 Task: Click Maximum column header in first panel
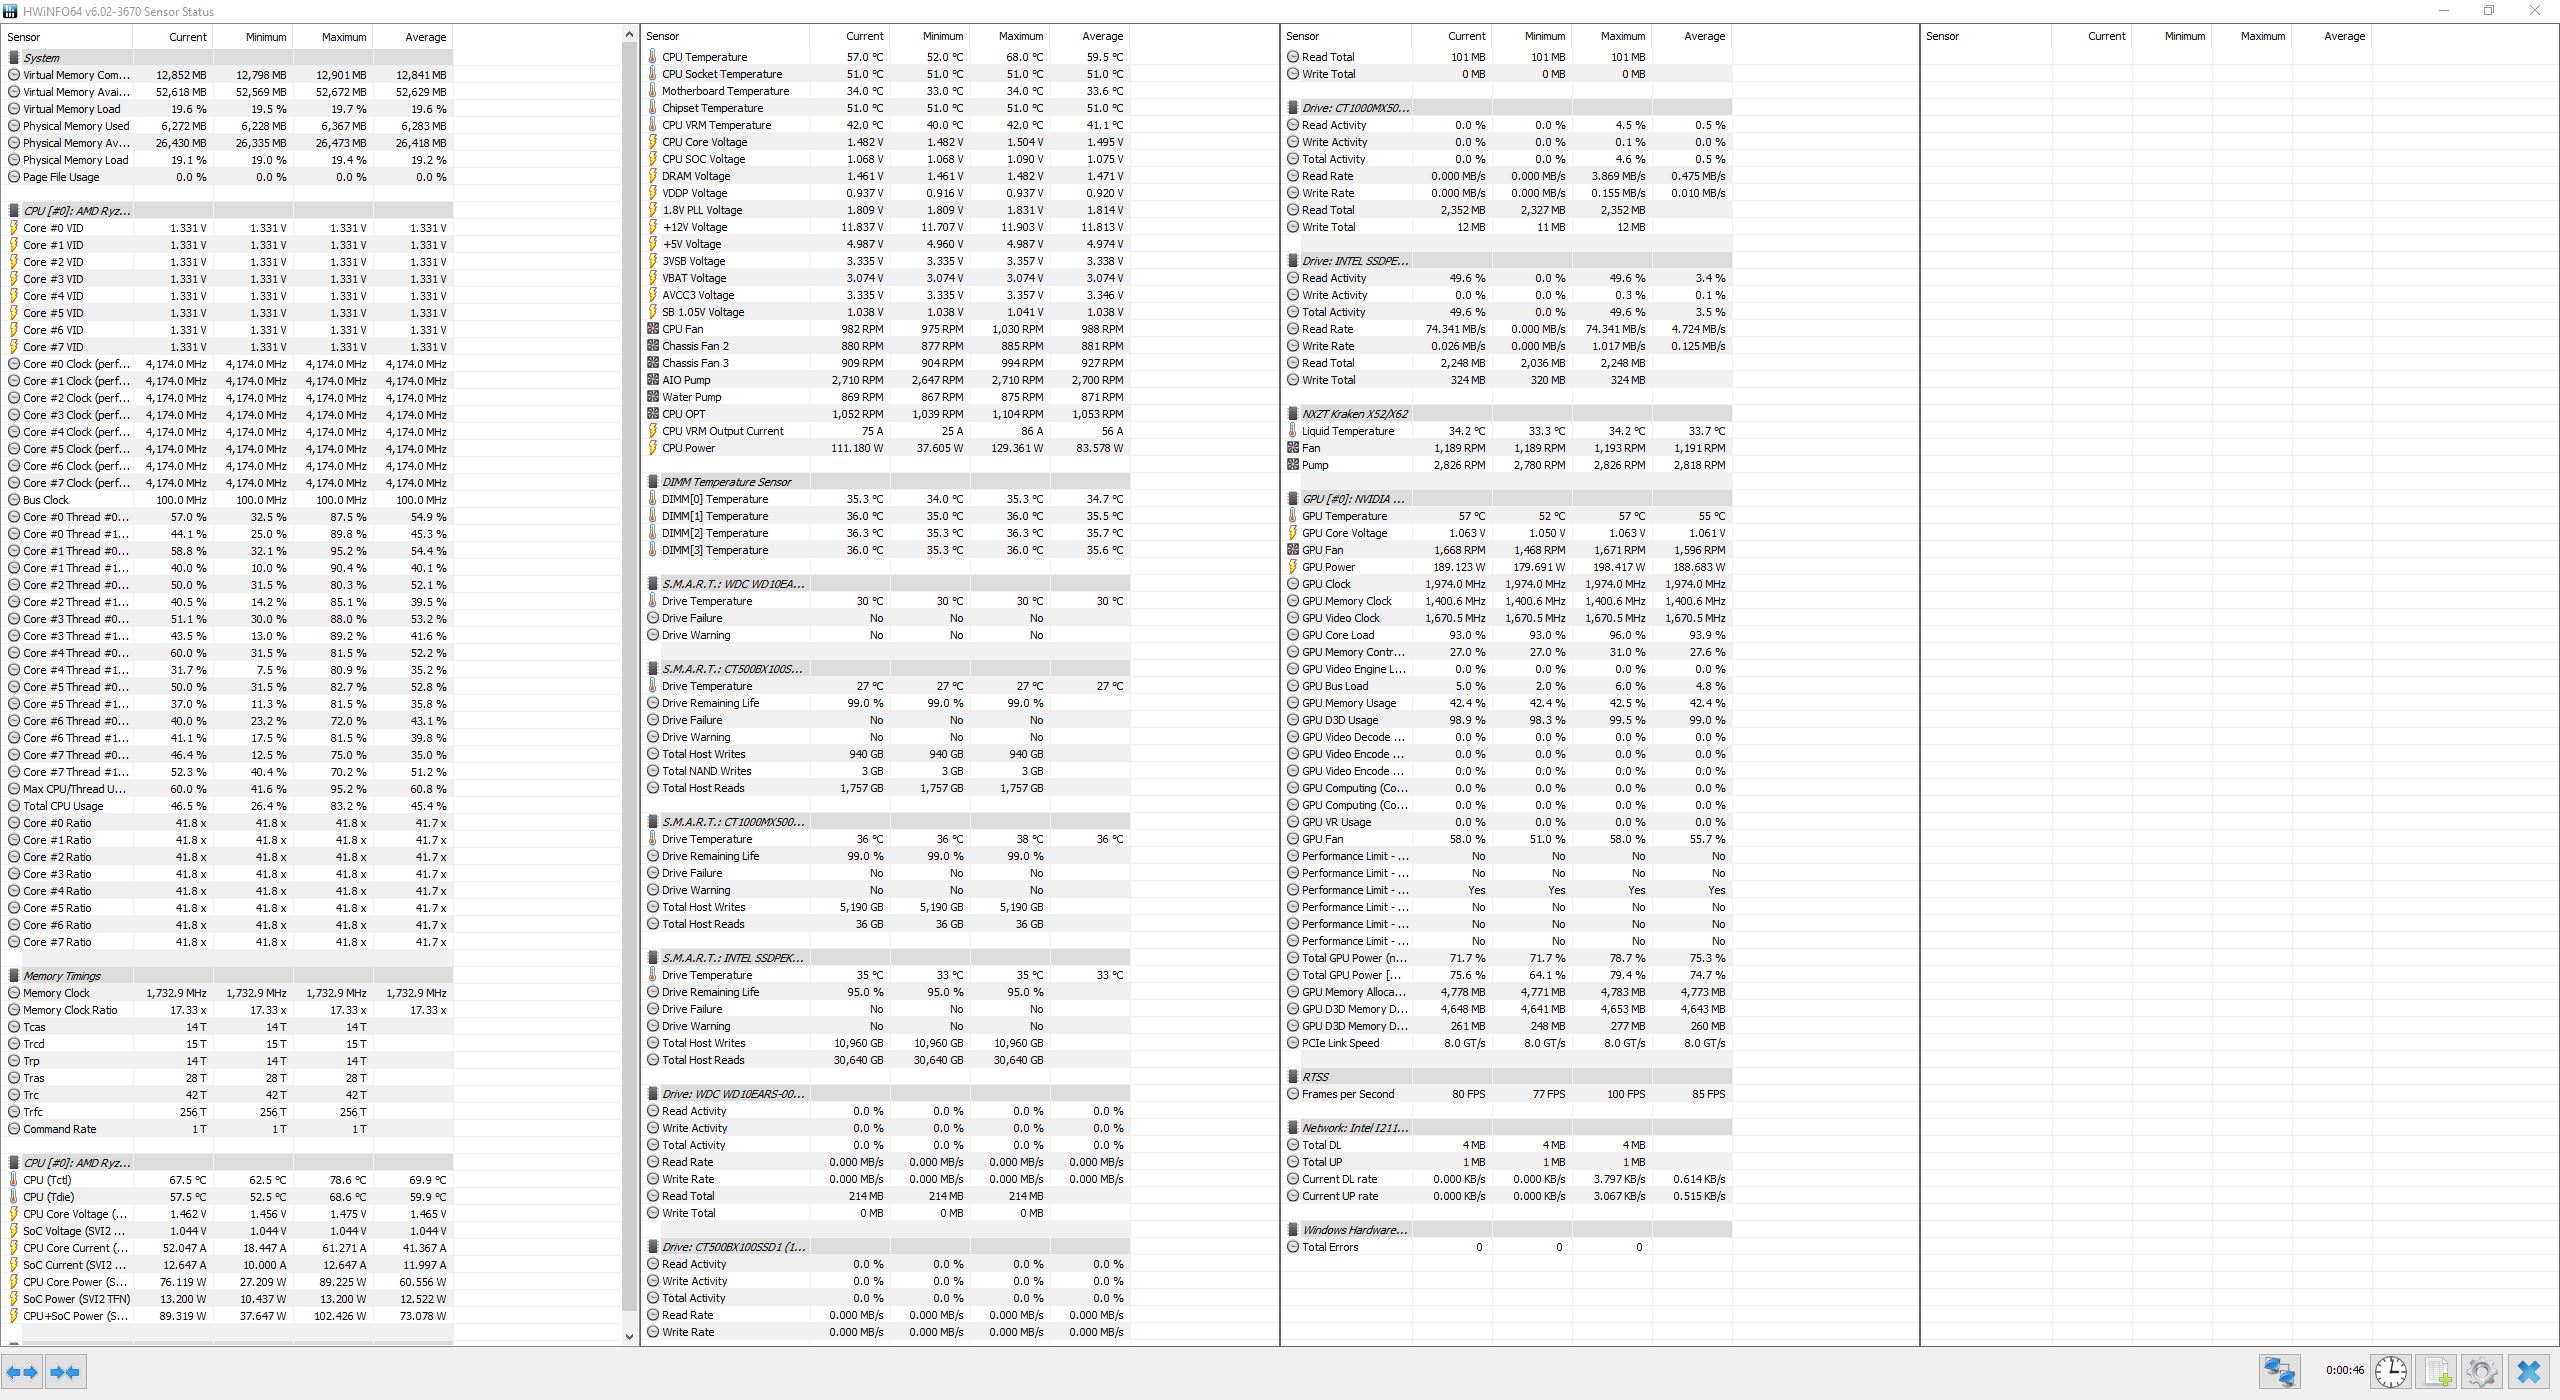pyautogui.click(x=343, y=37)
